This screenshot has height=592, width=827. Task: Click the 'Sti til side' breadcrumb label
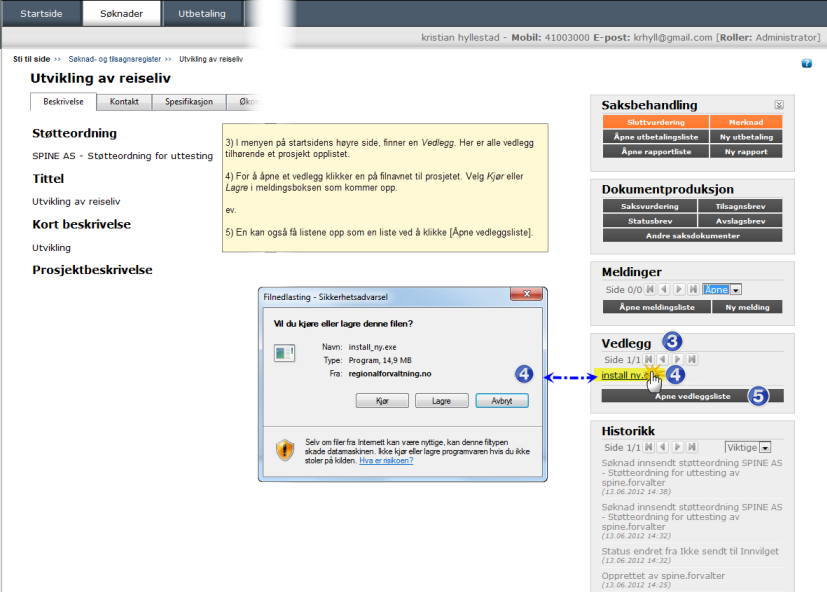(32, 59)
